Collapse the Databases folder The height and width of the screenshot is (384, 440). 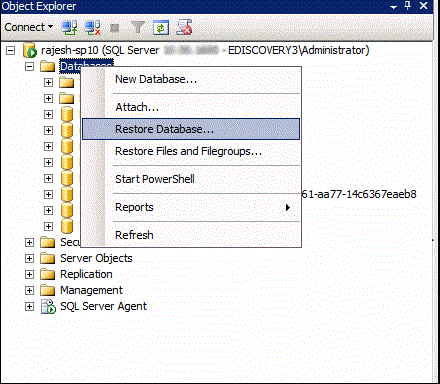(x=29, y=67)
